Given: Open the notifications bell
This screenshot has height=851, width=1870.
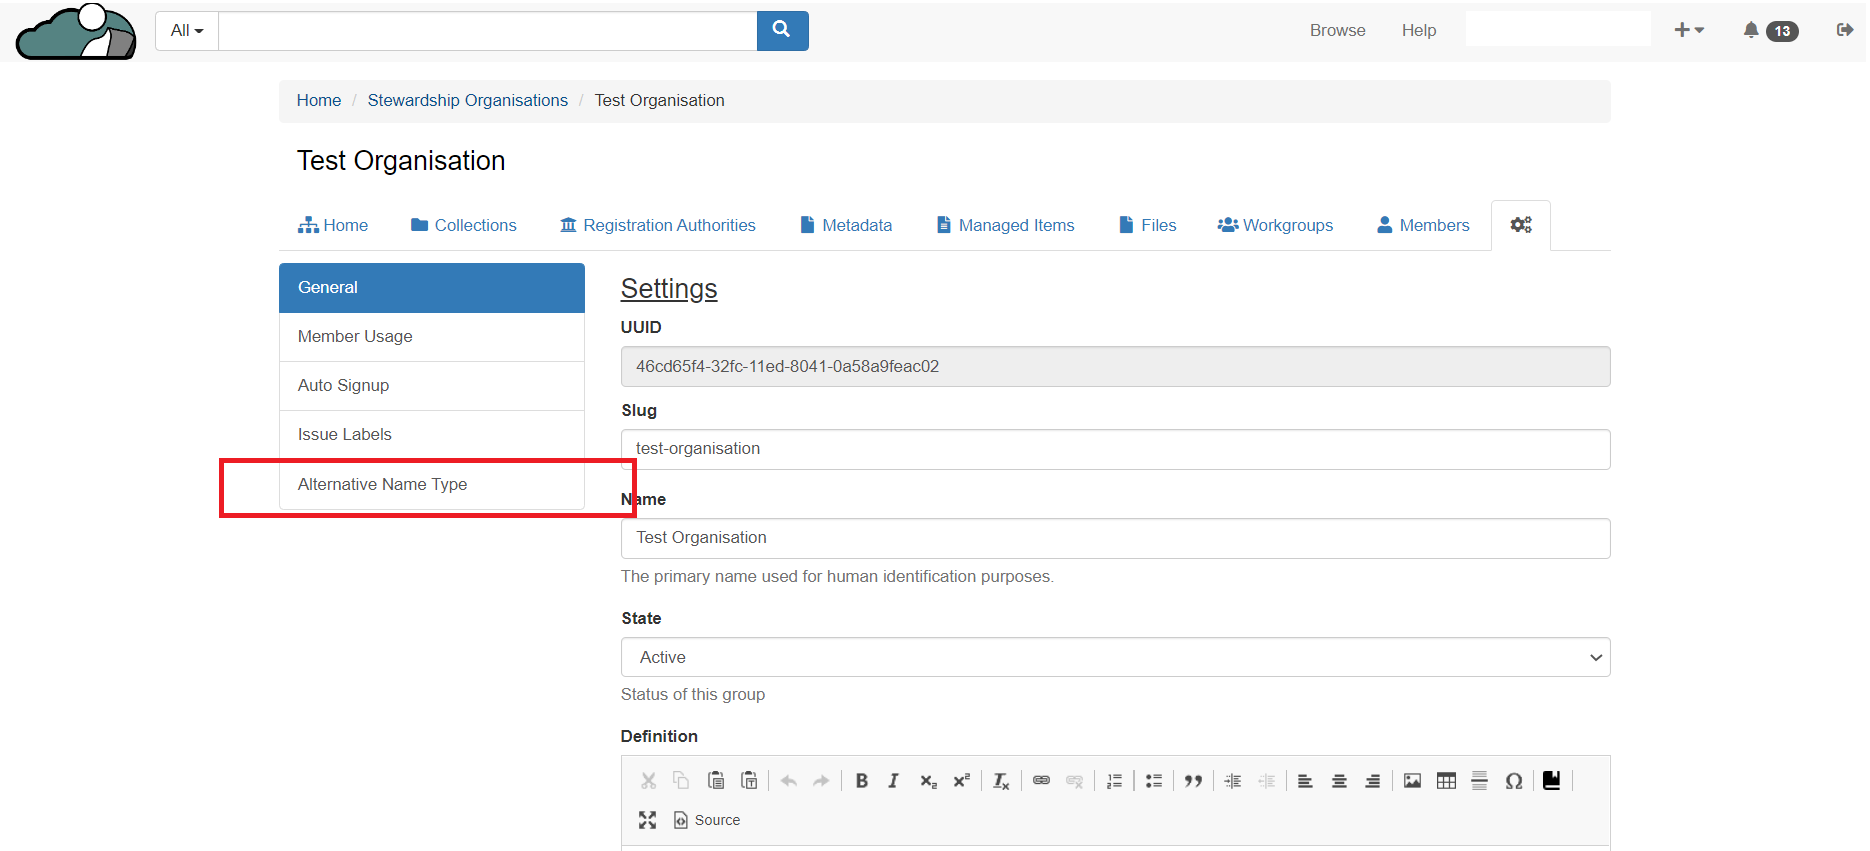Looking at the screenshot, I should click(x=1751, y=30).
